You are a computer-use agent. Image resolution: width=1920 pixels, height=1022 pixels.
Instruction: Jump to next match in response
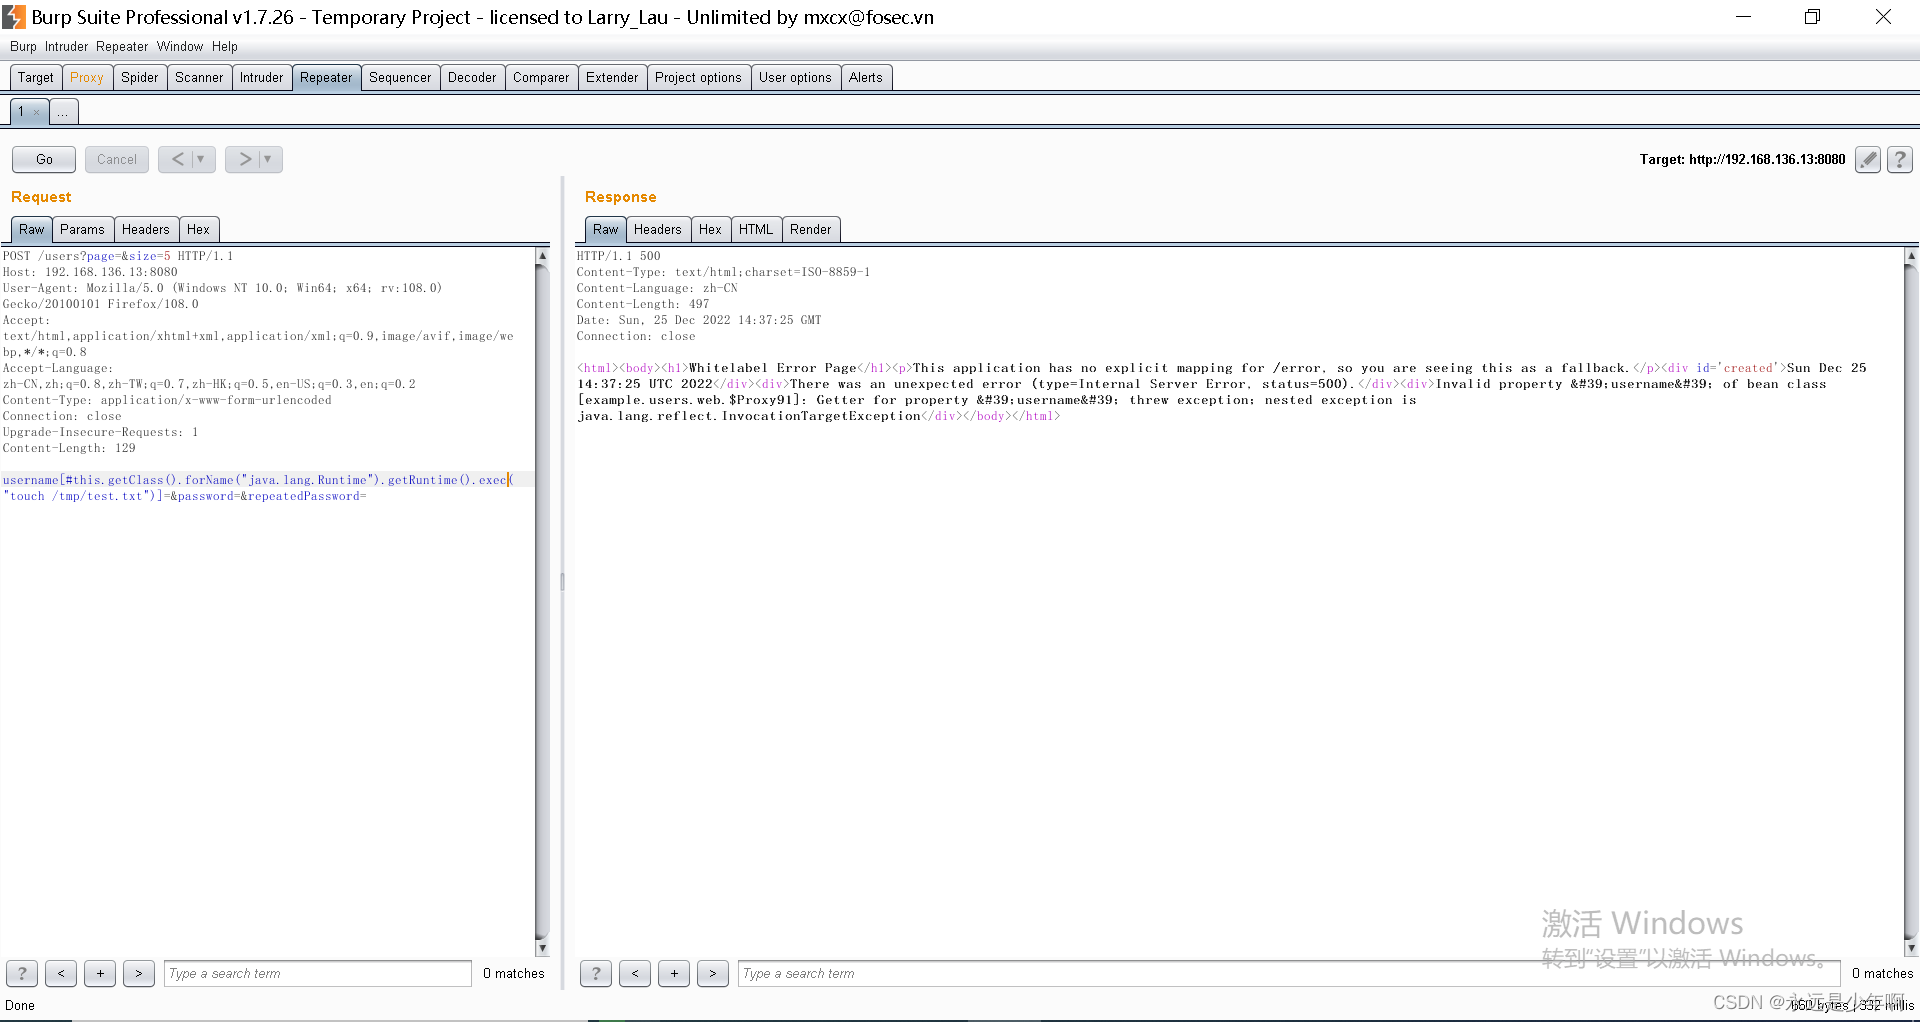tap(713, 973)
